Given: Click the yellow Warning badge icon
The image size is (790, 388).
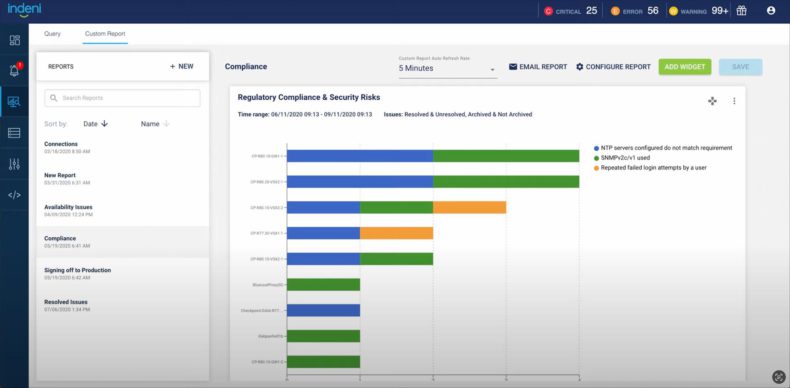Looking at the screenshot, I should 673,11.
